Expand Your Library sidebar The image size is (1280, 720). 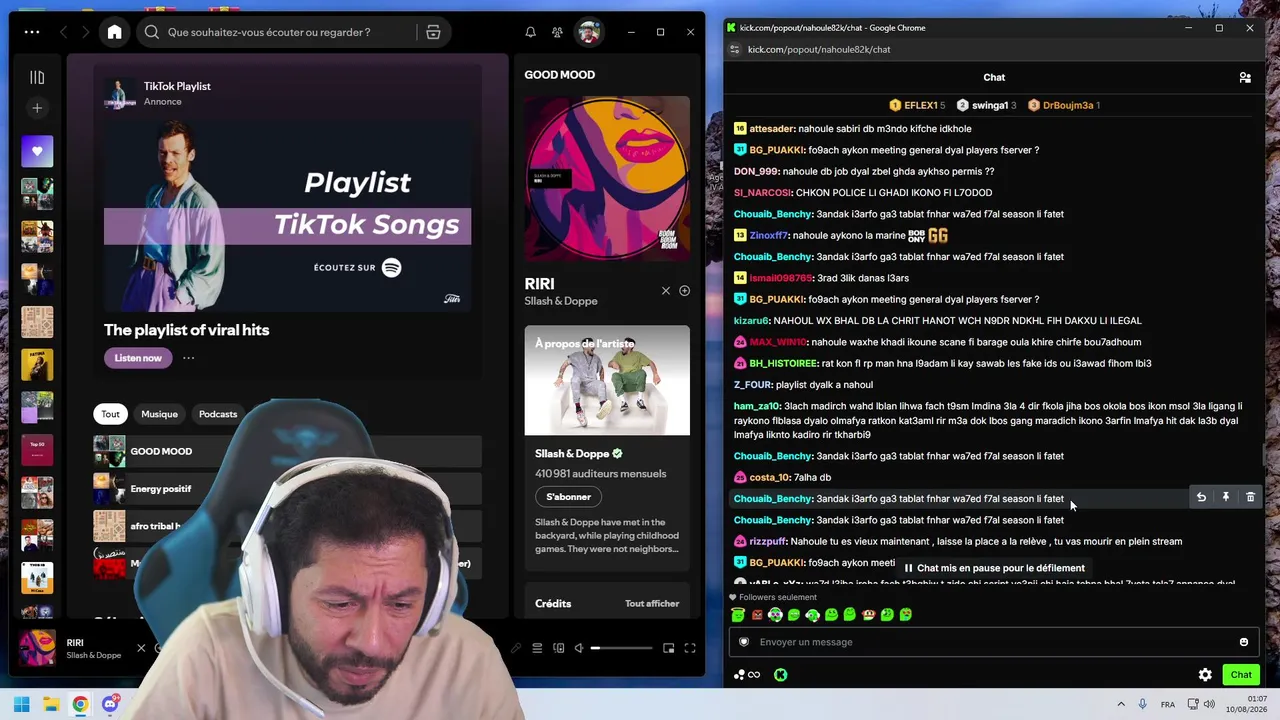coord(37,77)
